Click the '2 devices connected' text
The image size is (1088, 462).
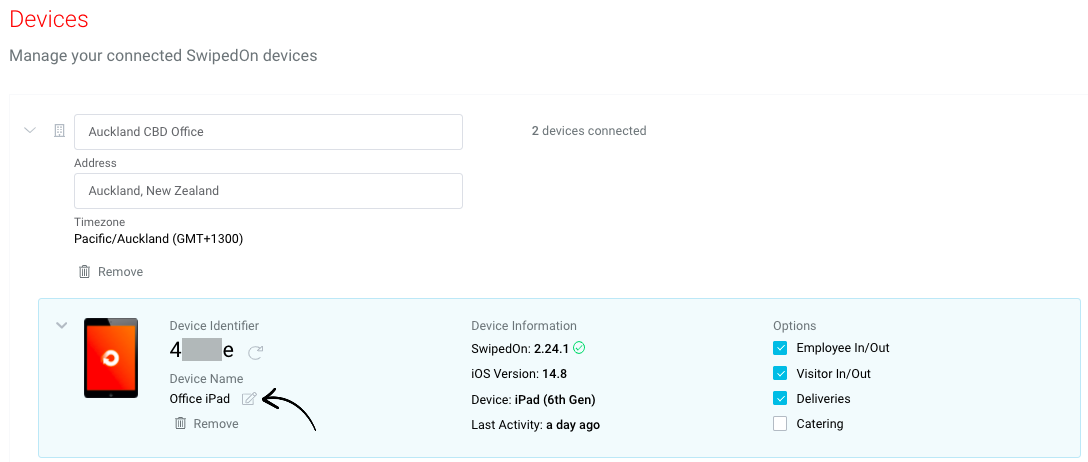589,130
